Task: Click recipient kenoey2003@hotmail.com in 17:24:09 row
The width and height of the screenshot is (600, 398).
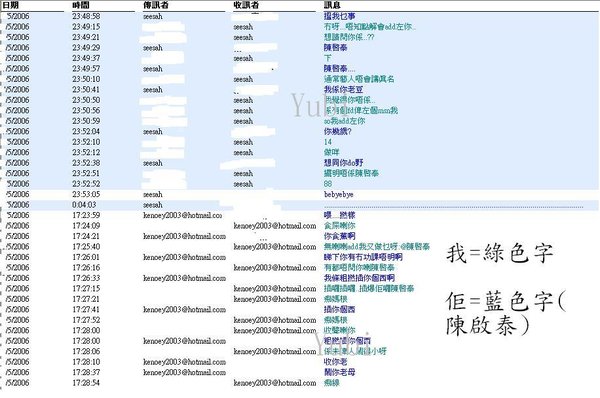Action: pos(275,226)
